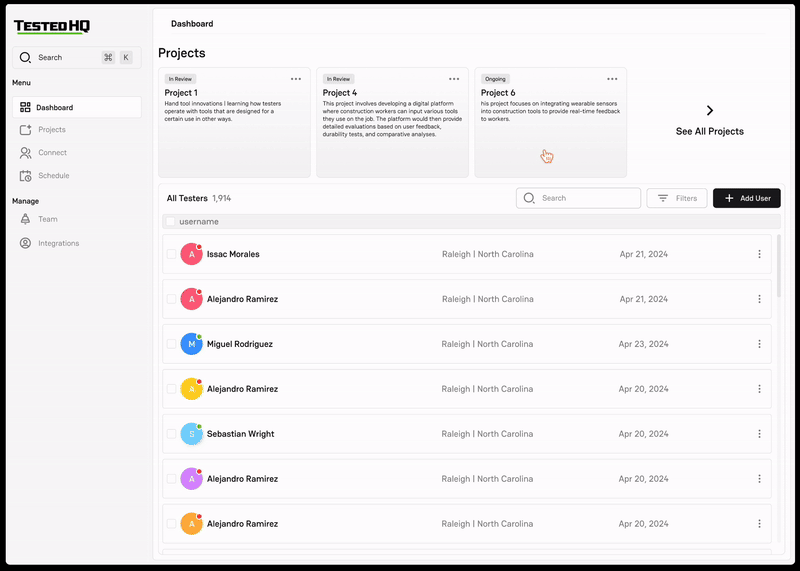The width and height of the screenshot is (800, 571).
Task: Check the Issac Morales row checkbox
Action: click(x=171, y=254)
